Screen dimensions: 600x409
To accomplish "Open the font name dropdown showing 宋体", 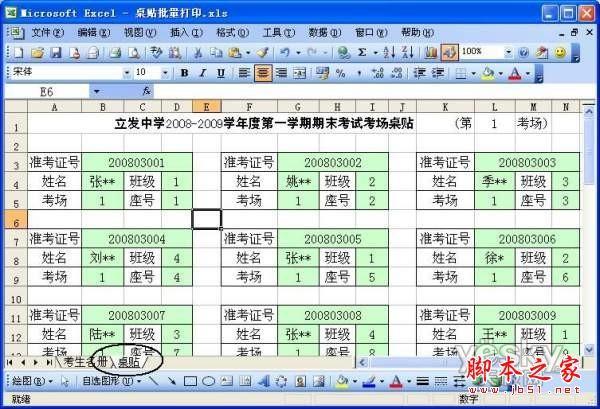I will click(x=126, y=73).
